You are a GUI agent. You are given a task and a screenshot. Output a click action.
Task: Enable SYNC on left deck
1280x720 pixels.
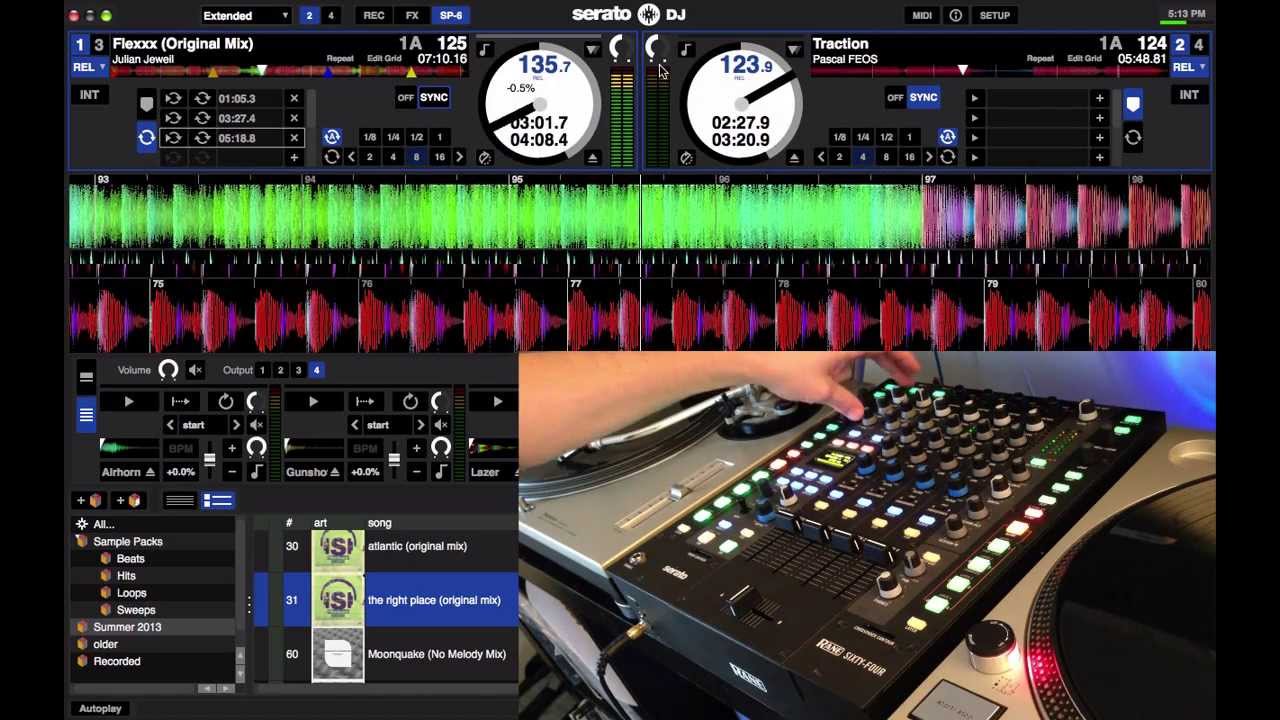point(434,98)
